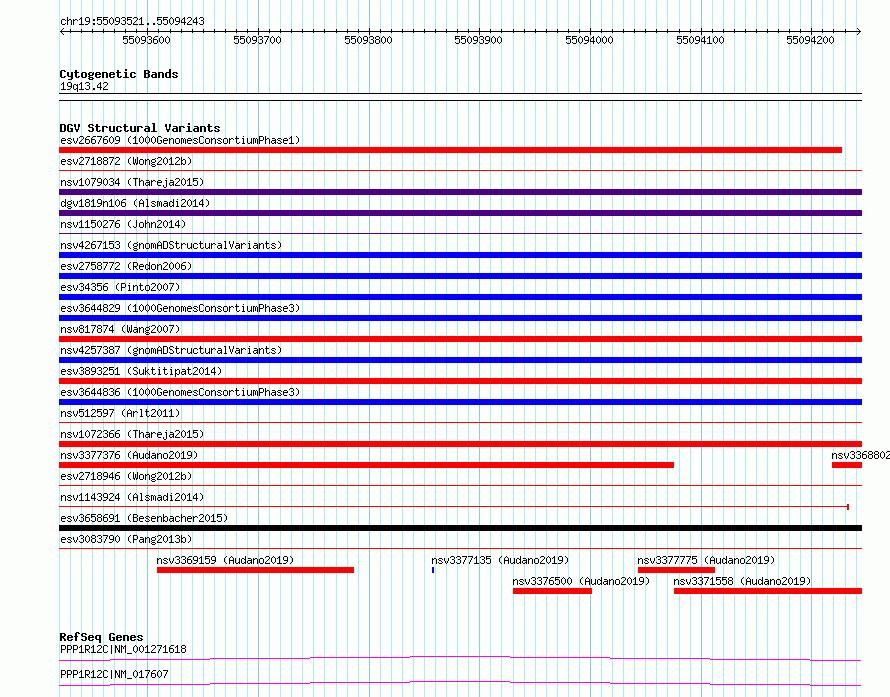Click the short red bar under nsv3368802
The height and width of the screenshot is (697, 890).
[x=847, y=465]
